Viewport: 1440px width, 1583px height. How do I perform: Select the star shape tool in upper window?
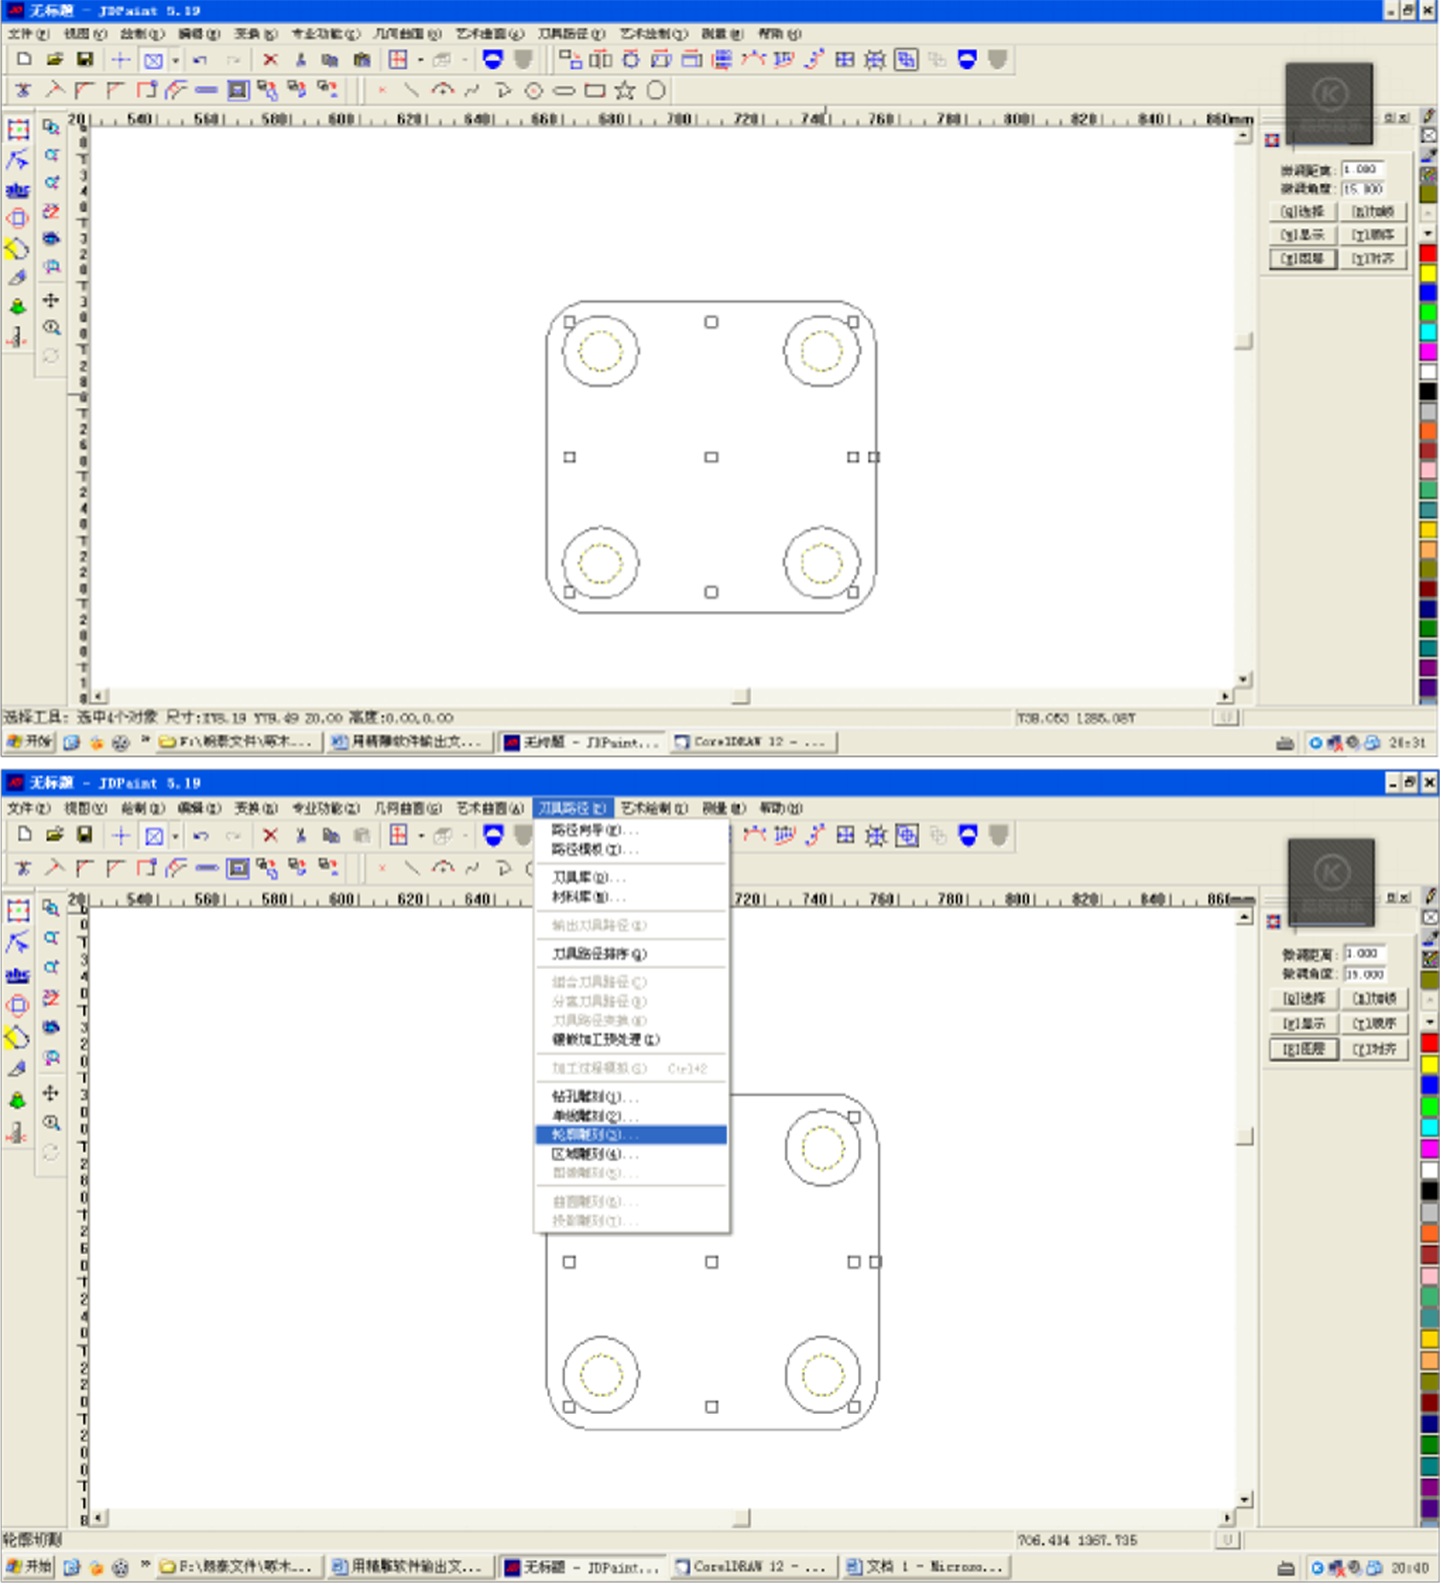tap(625, 91)
